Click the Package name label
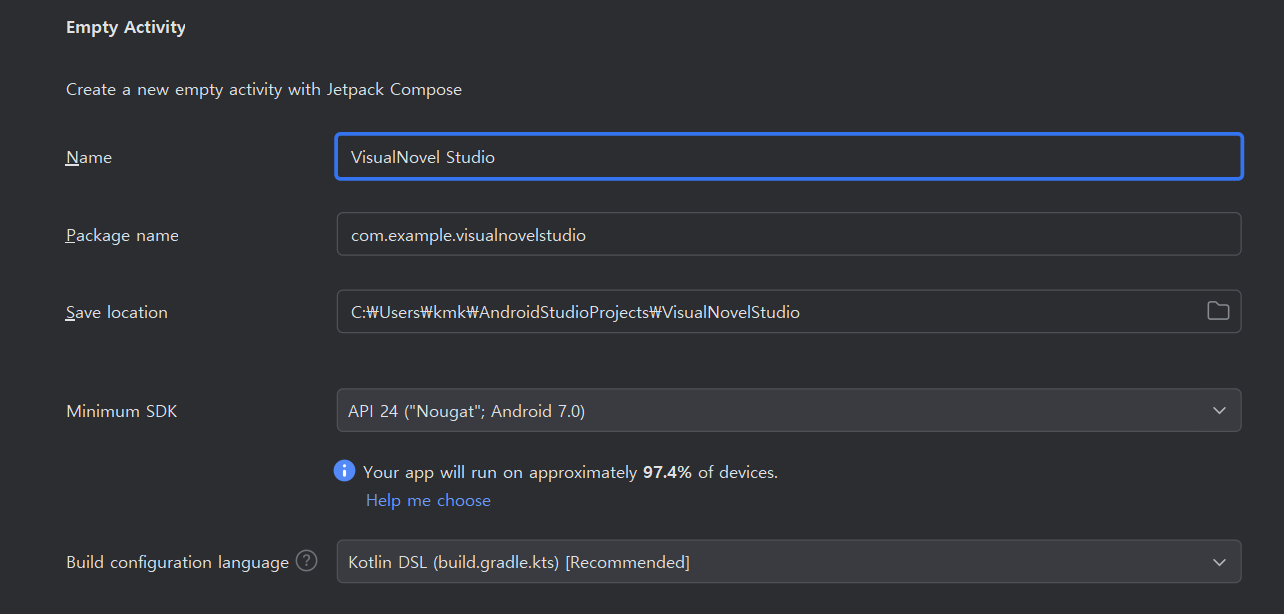 pyautogui.click(x=122, y=235)
